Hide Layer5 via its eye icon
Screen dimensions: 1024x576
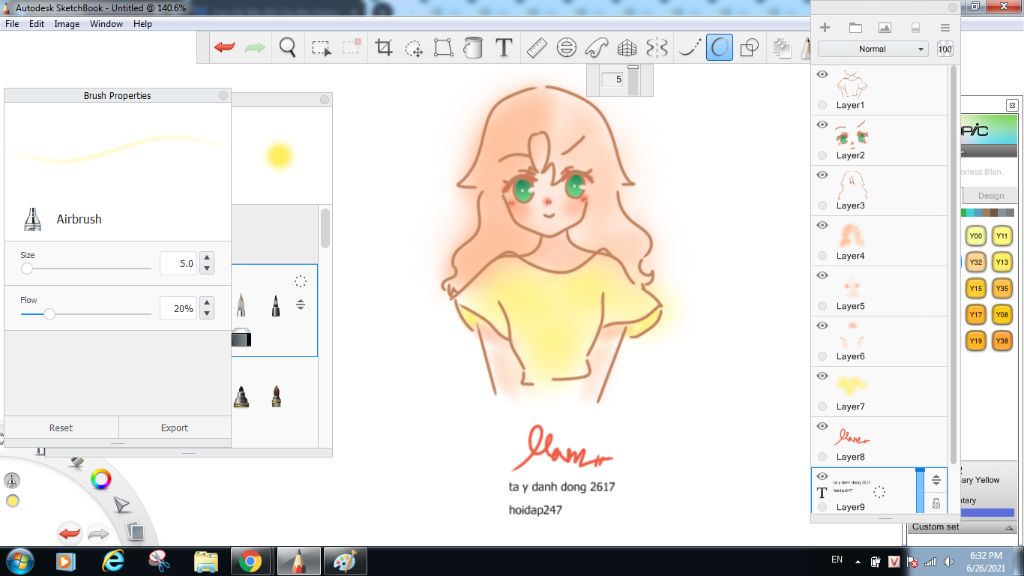click(x=822, y=276)
